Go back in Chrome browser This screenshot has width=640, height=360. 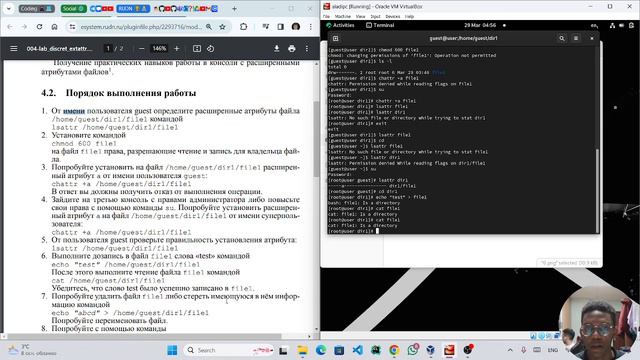click(10, 27)
